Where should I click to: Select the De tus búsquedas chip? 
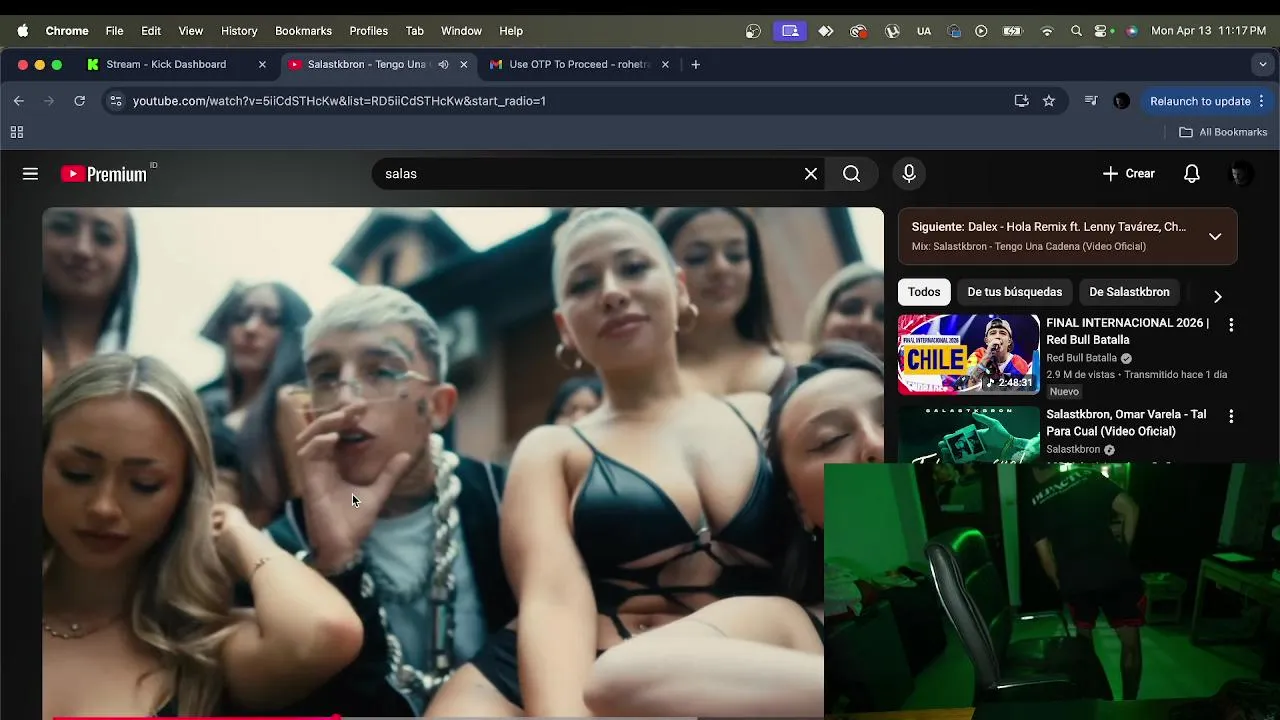(x=1015, y=292)
